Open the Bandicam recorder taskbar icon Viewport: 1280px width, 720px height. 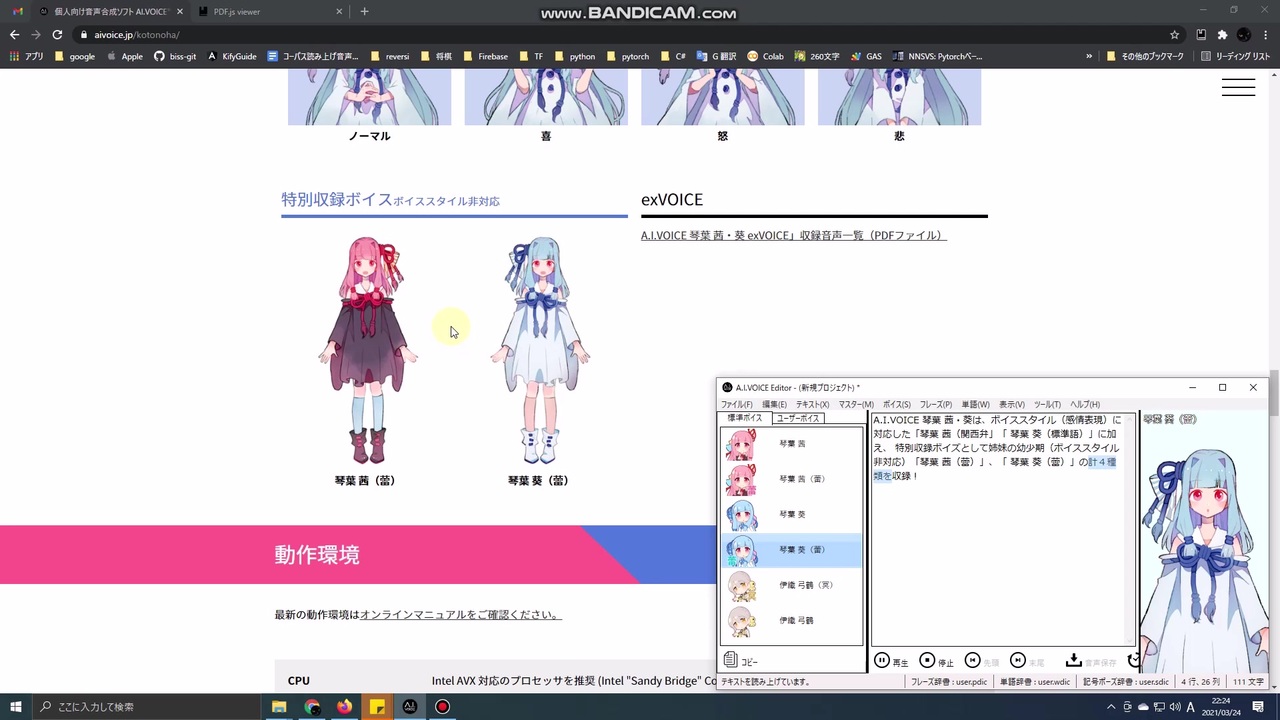coord(442,707)
